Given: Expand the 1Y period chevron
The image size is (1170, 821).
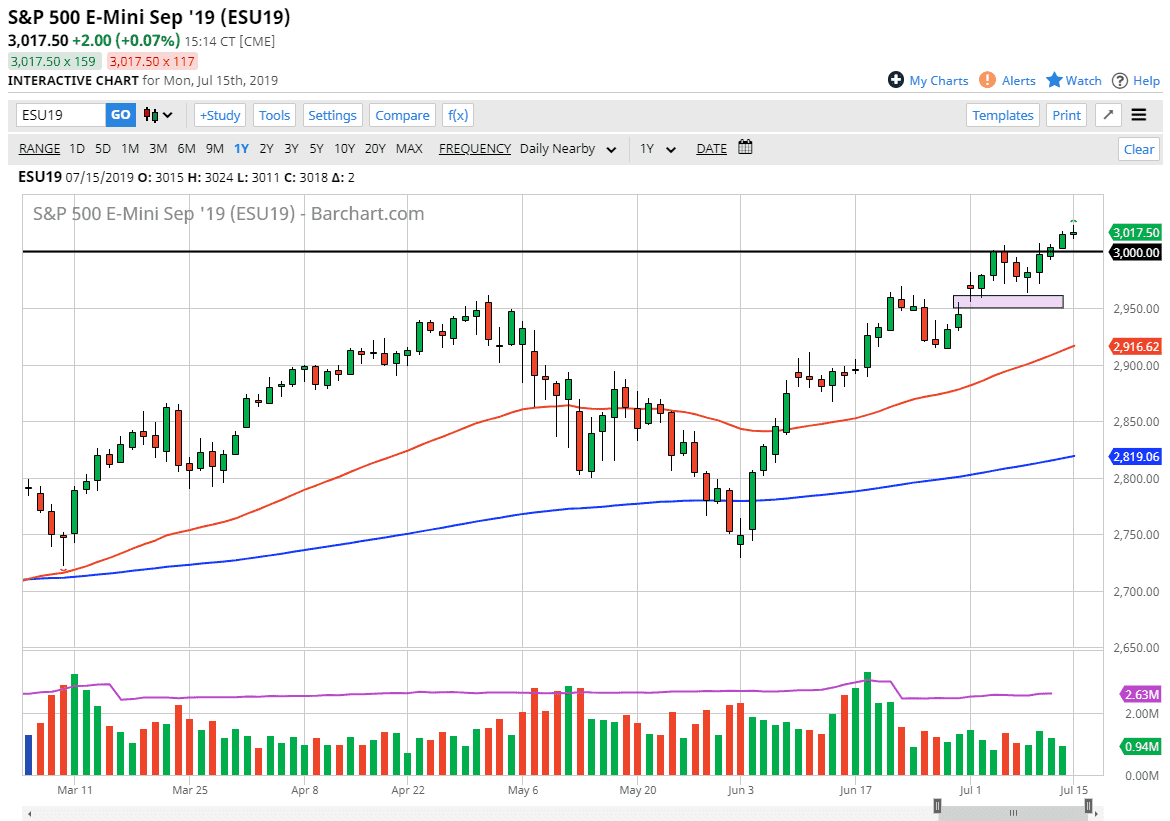Looking at the screenshot, I should point(669,148).
